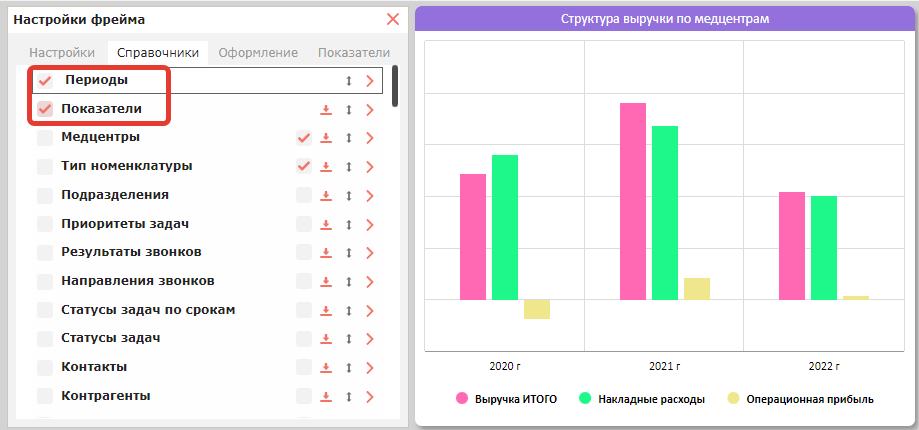The width and height of the screenshot is (919, 430).
Task: Click download icon in Контрагенты row
Action: tap(326, 397)
